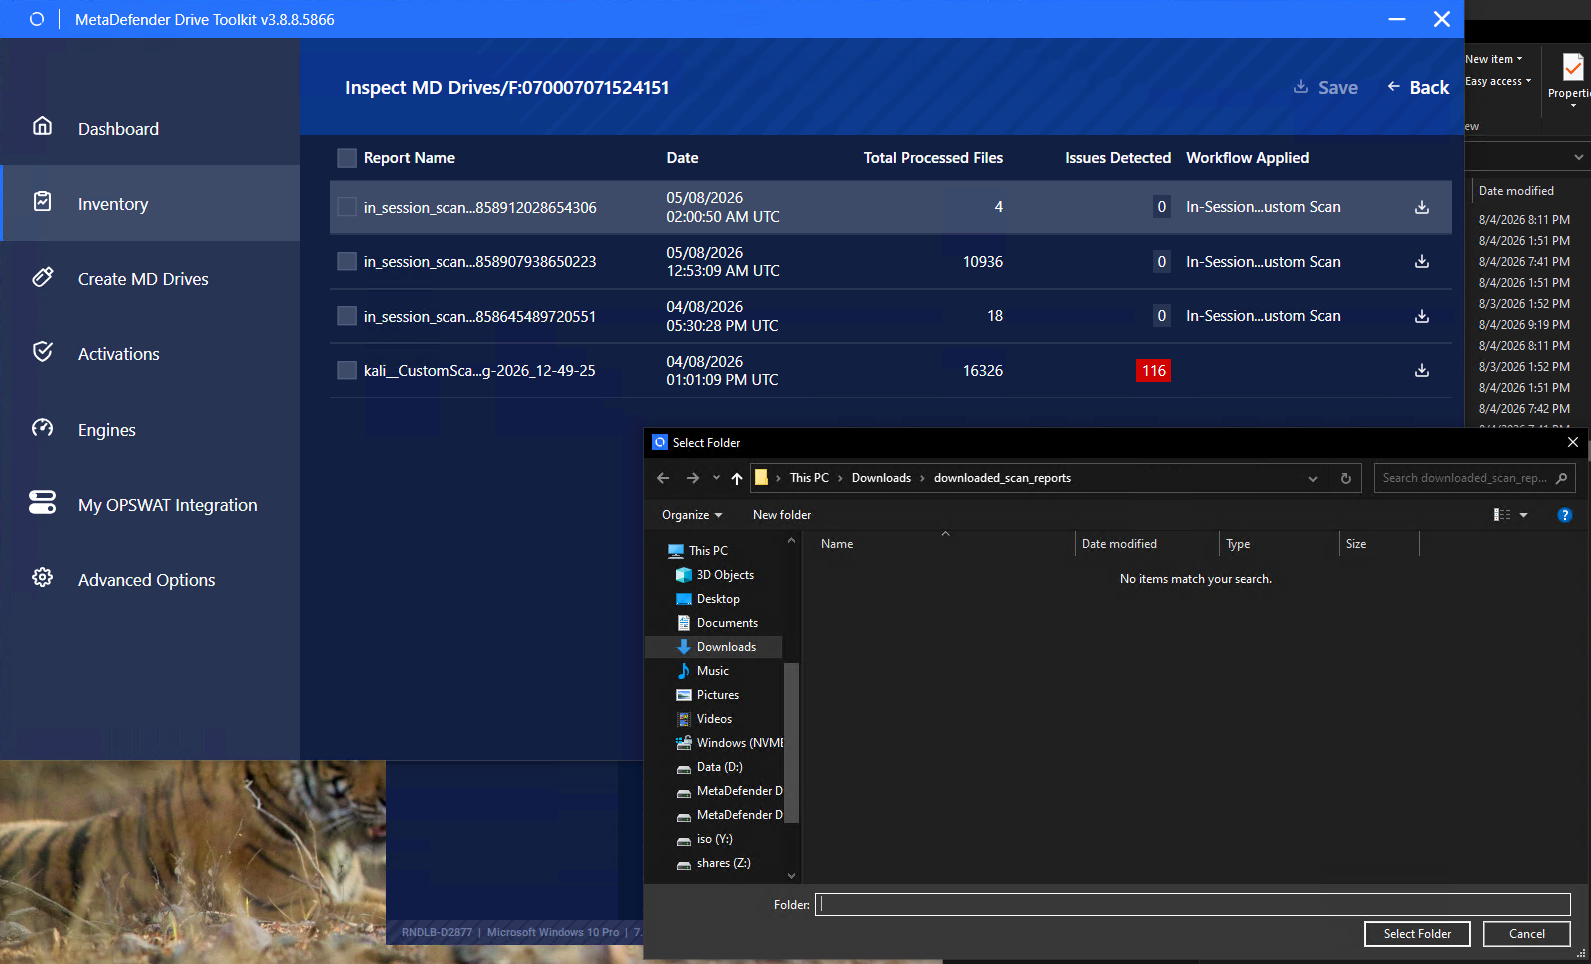The height and width of the screenshot is (964, 1591).
Task: Select Desktop in the folder tree
Action: pyautogui.click(x=718, y=599)
